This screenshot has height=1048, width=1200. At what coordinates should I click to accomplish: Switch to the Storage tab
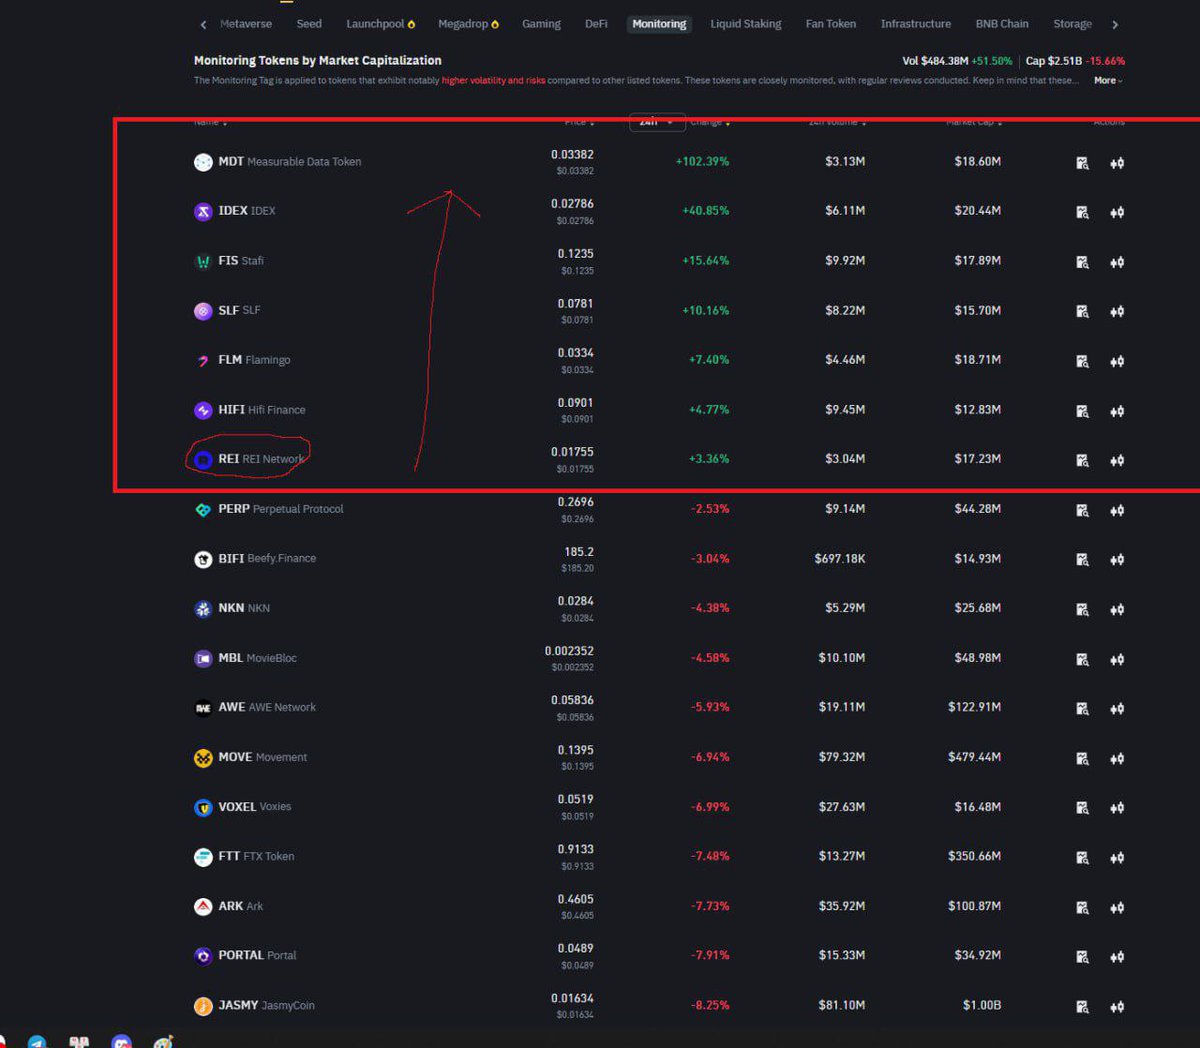[1072, 24]
